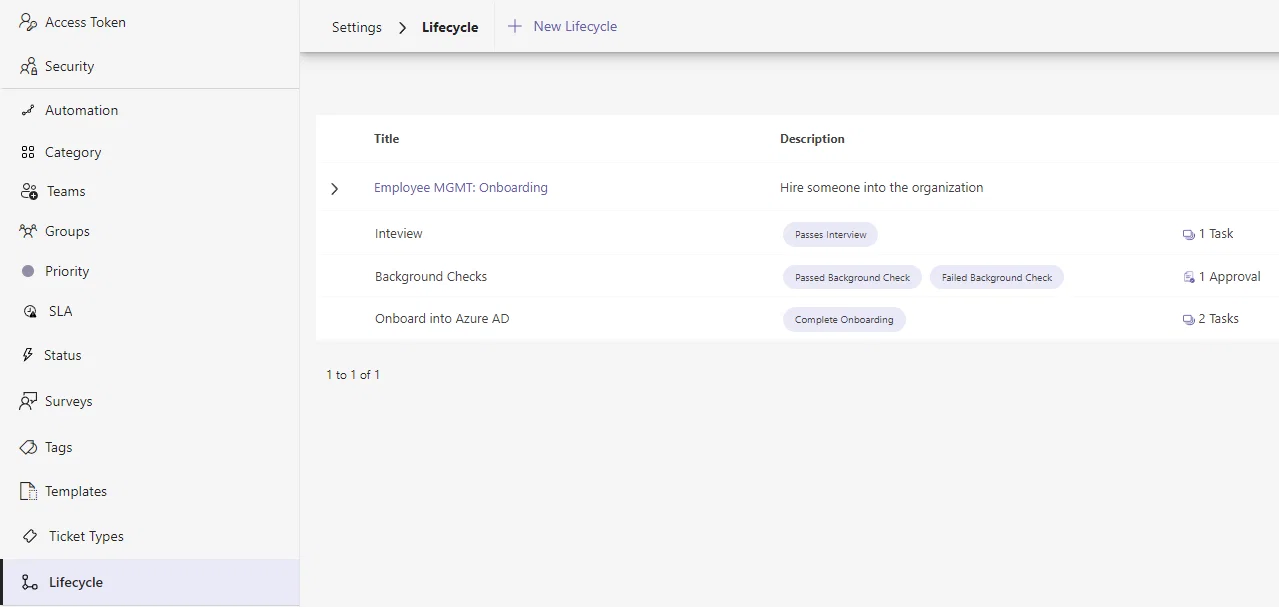Click the Lifecycle breadcrumb label
The height and width of the screenshot is (607, 1279).
tap(450, 27)
